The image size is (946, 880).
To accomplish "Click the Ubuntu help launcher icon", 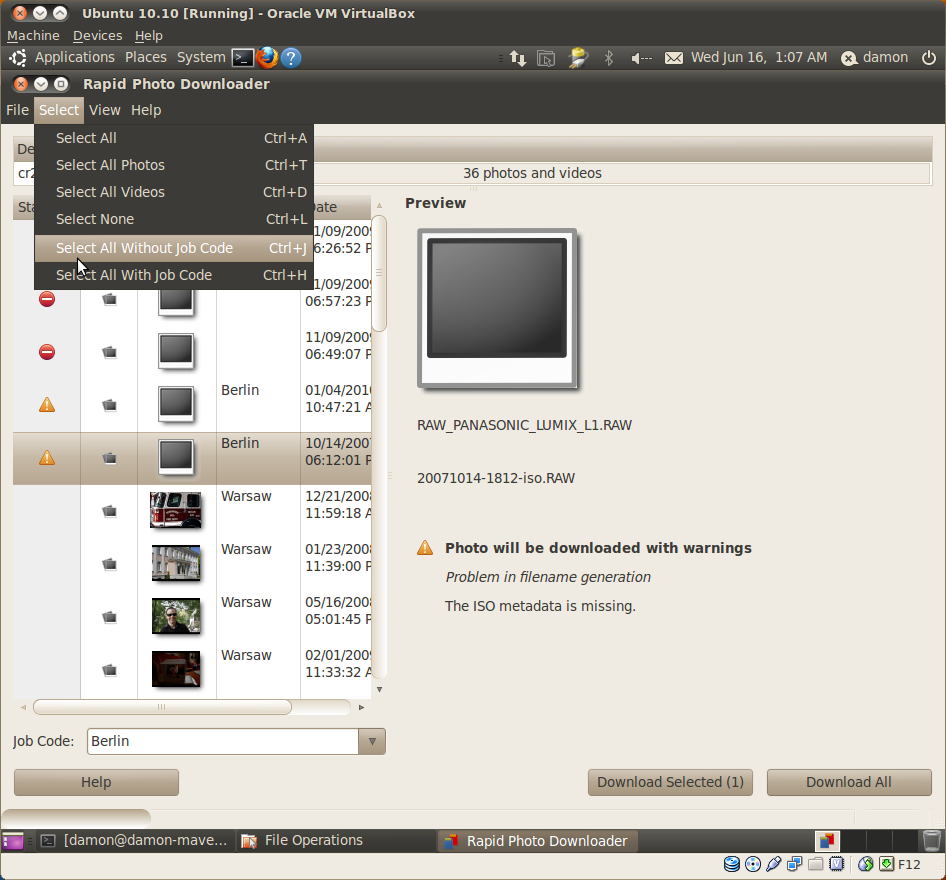I will coord(291,58).
